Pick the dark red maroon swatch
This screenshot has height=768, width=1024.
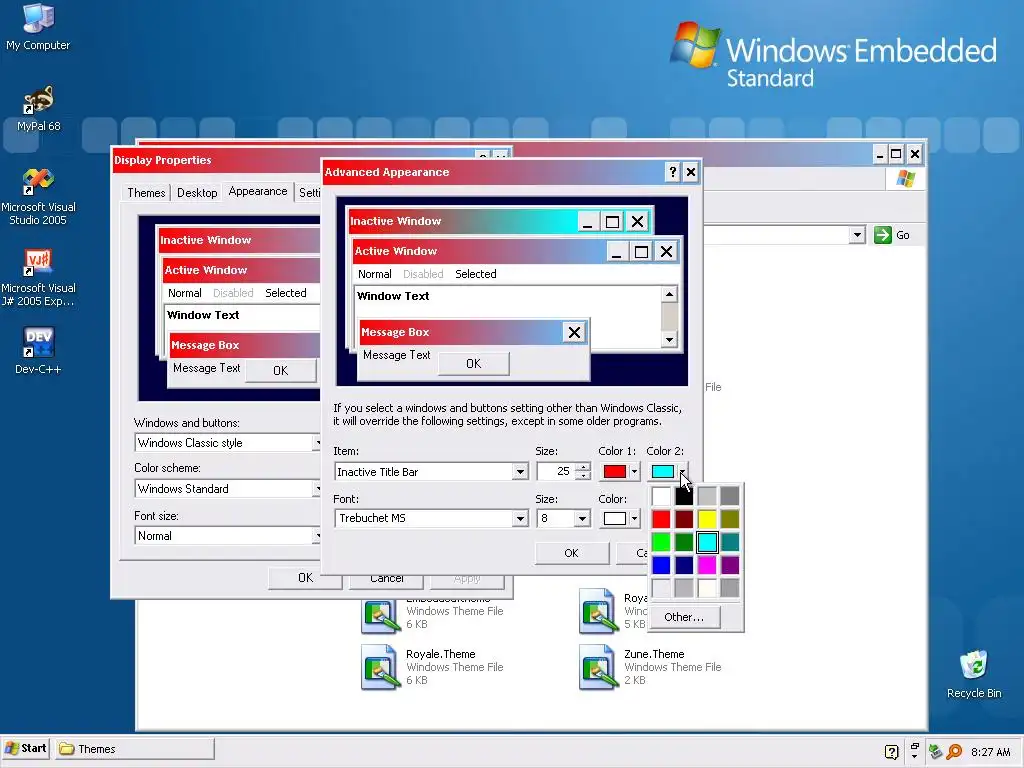684,519
